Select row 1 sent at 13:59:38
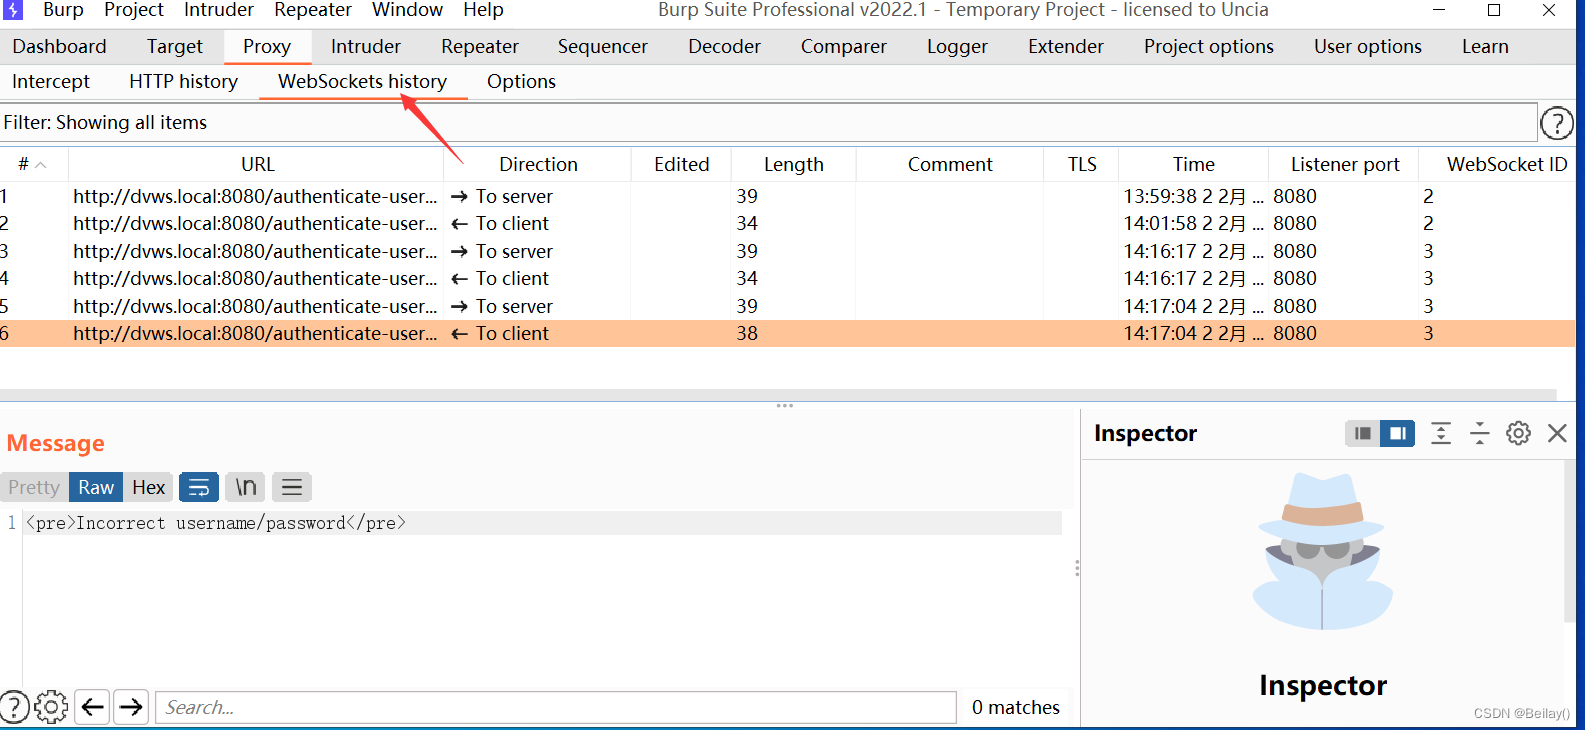 click(787, 196)
